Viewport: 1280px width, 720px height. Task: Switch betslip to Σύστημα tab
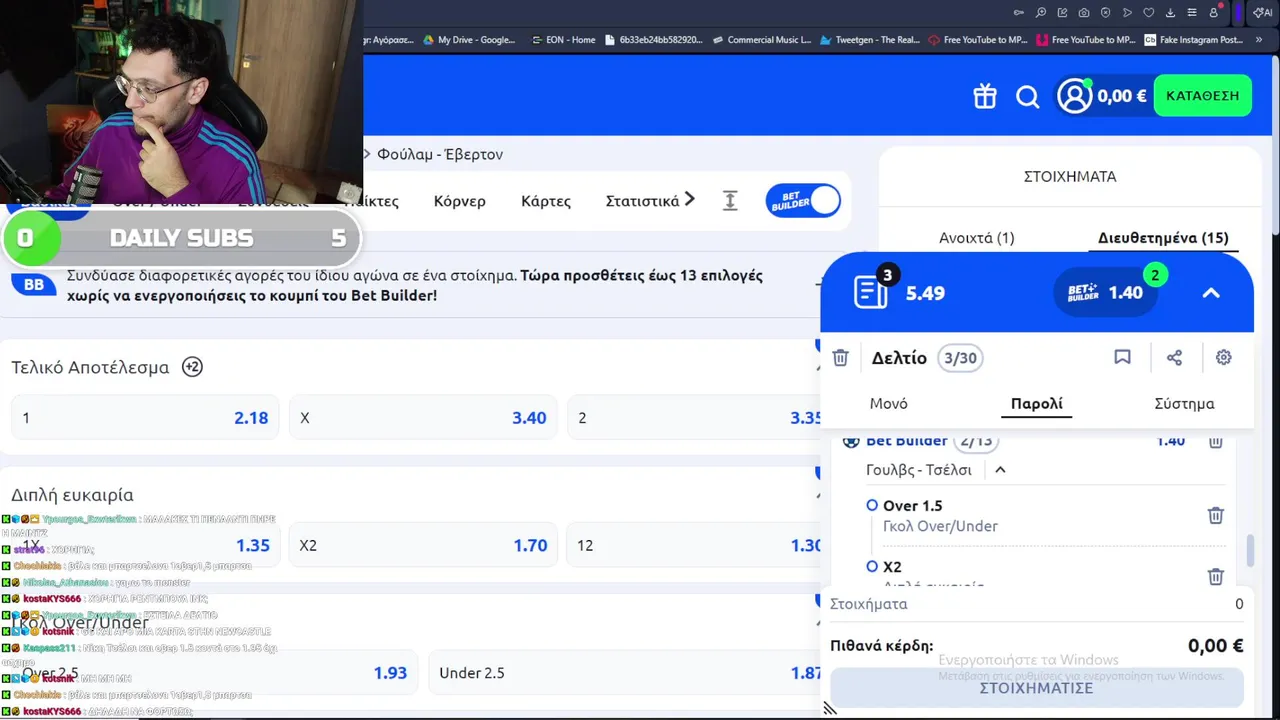1185,404
